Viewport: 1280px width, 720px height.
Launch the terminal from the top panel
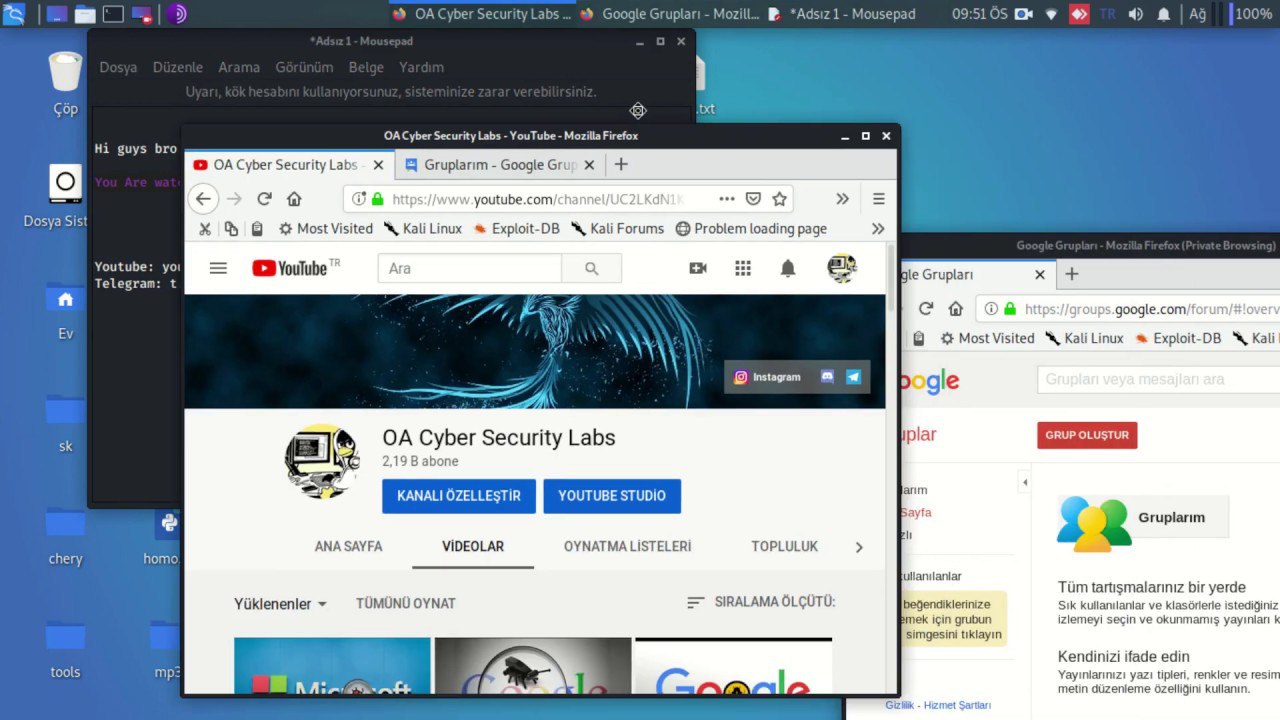pyautogui.click(x=113, y=14)
